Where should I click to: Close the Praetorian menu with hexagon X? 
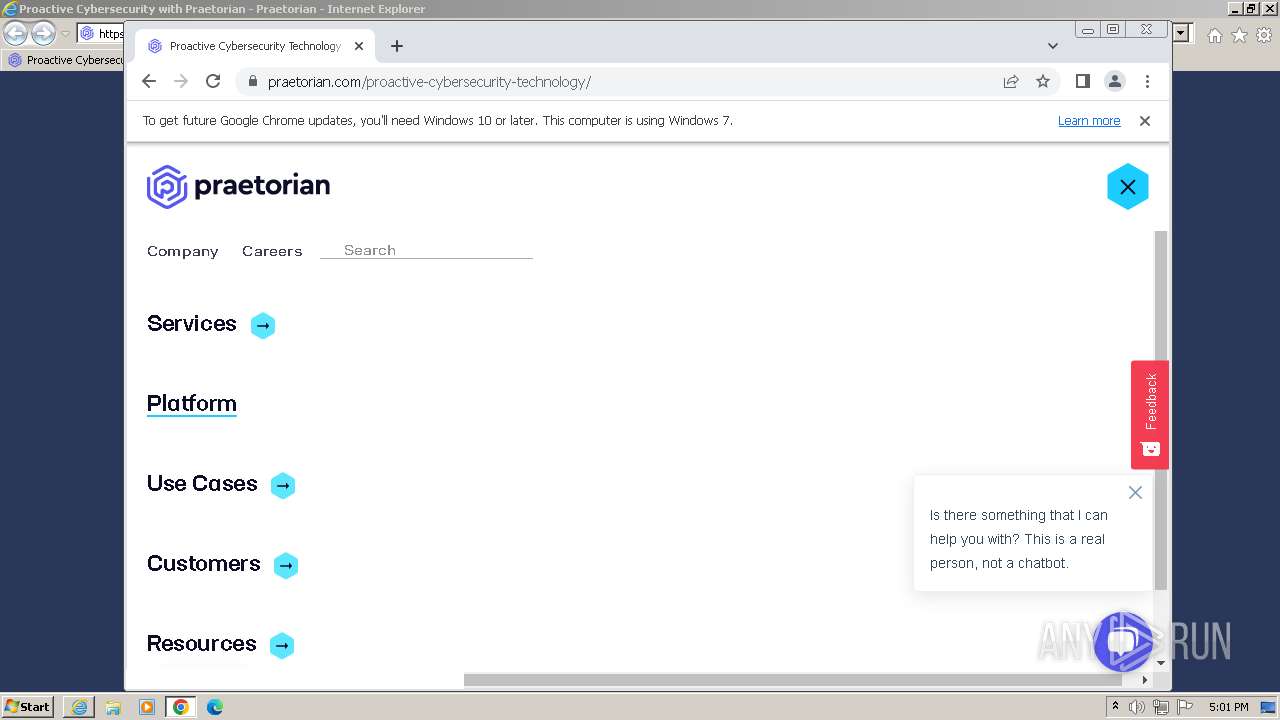[1127, 187]
